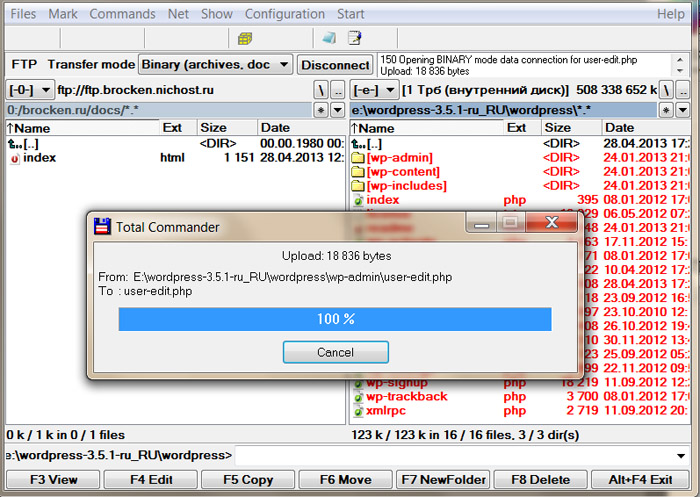Open the Net menu
This screenshot has height=497, width=700.
tap(178, 14)
